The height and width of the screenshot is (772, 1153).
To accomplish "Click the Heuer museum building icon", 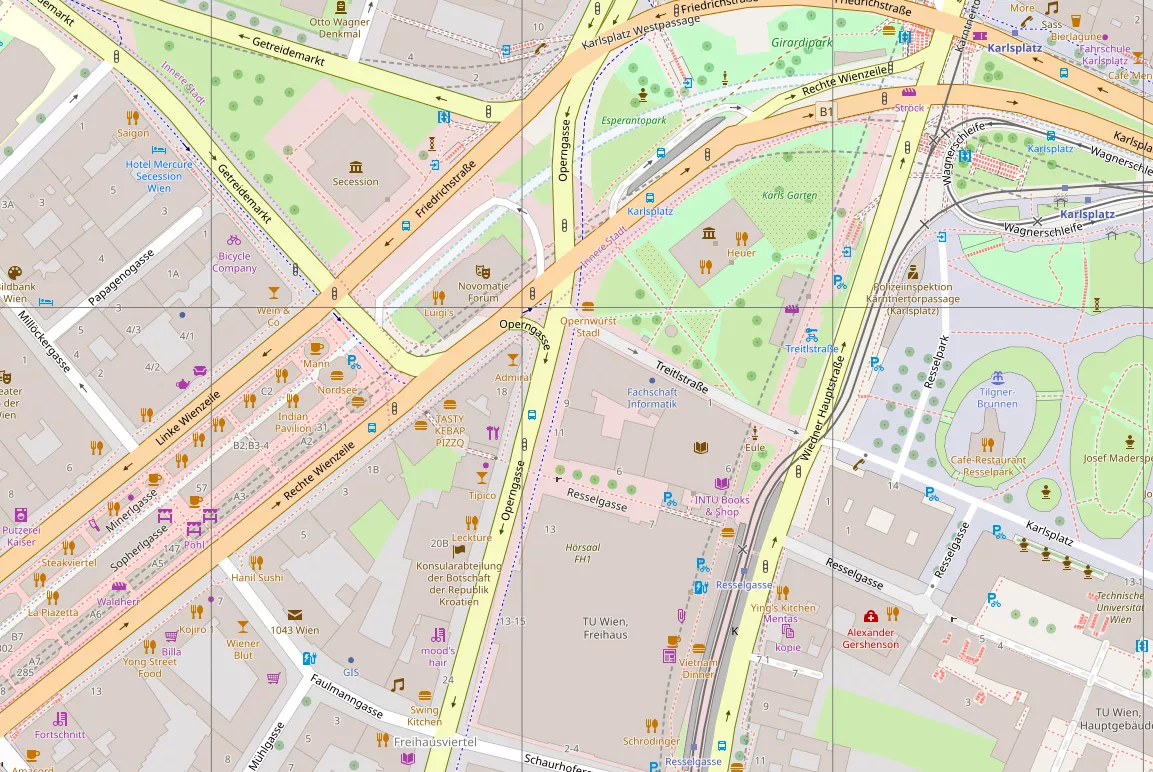I will pos(709,235).
